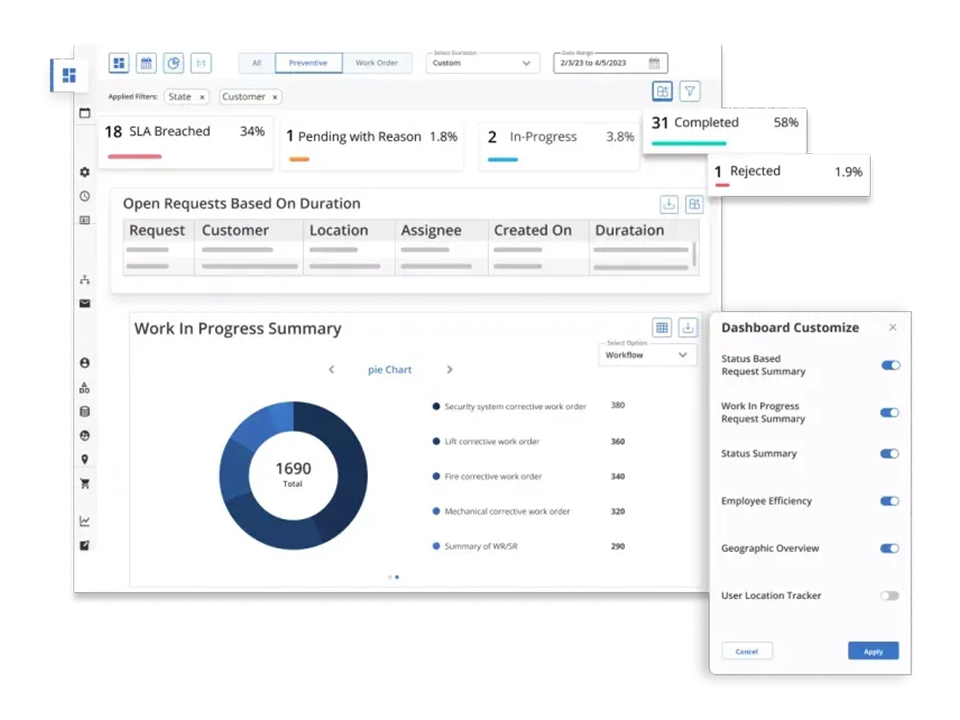Enable the User Location Tracker toggle
This screenshot has height=720, width=960.
click(x=889, y=596)
